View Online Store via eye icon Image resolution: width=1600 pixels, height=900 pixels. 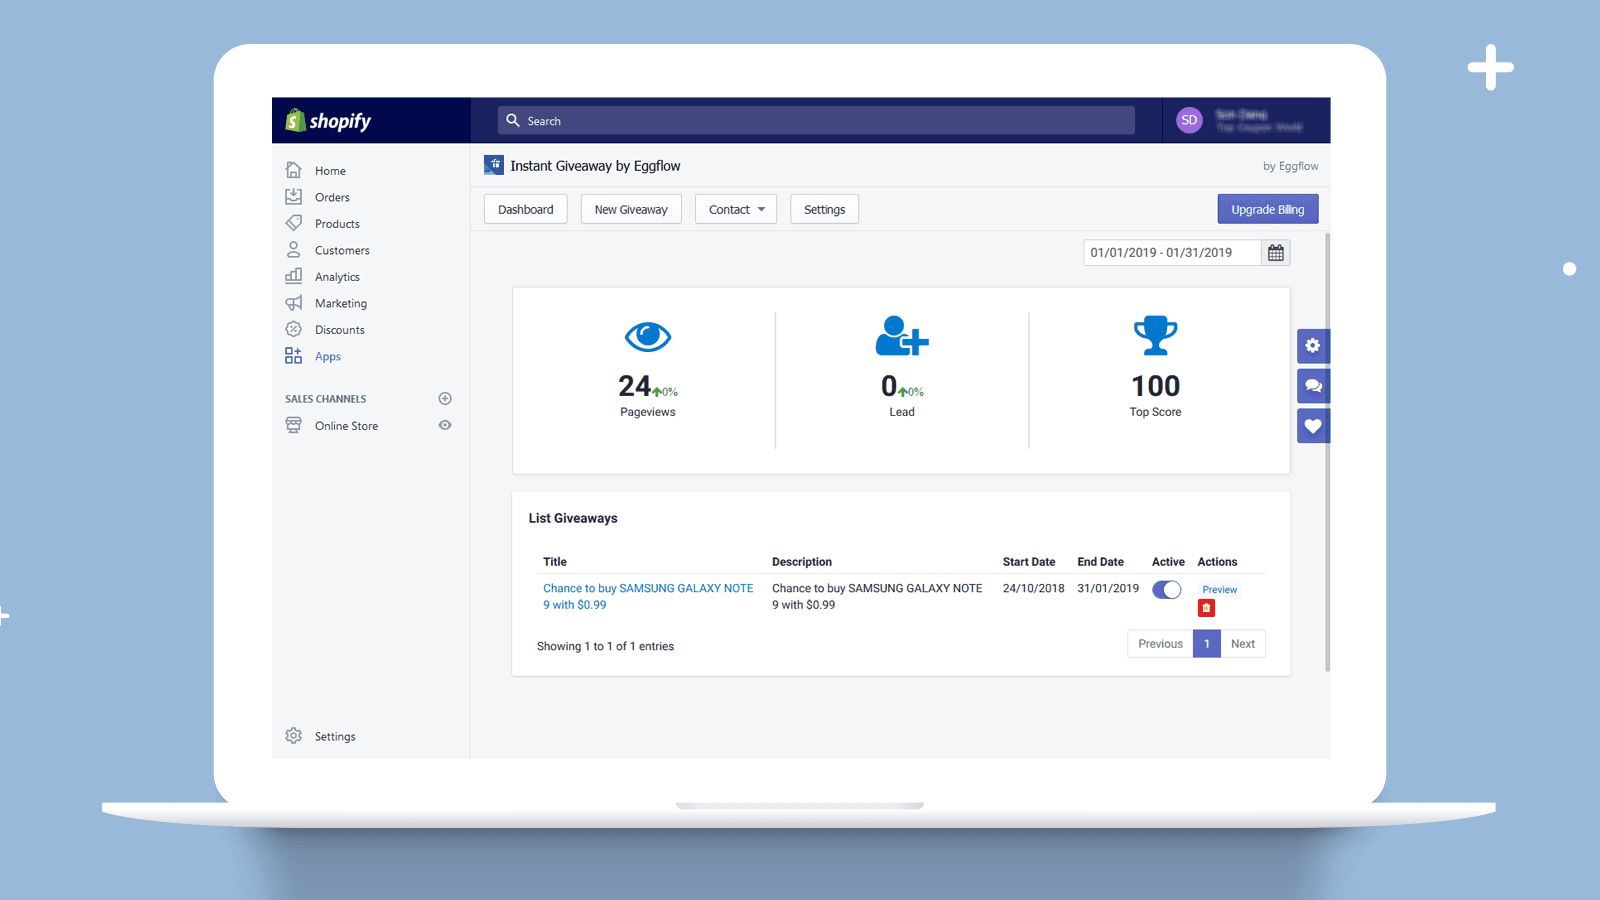445,425
